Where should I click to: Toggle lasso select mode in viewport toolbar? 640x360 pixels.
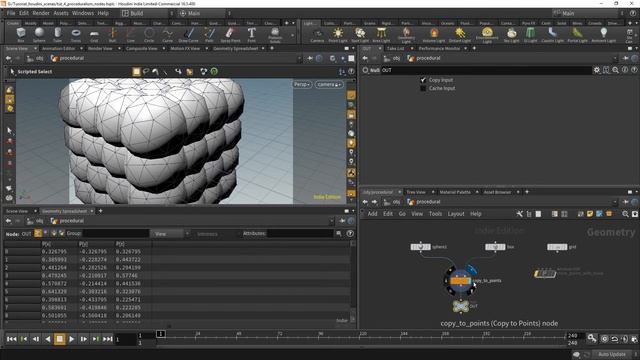[x=146, y=72]
